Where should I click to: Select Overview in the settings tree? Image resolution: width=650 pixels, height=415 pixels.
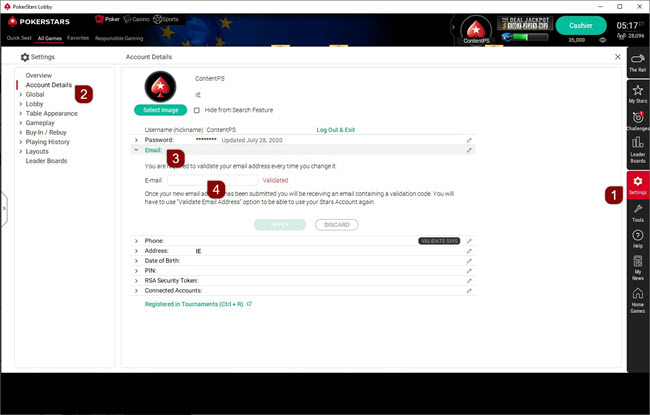(x=39, y=75)
